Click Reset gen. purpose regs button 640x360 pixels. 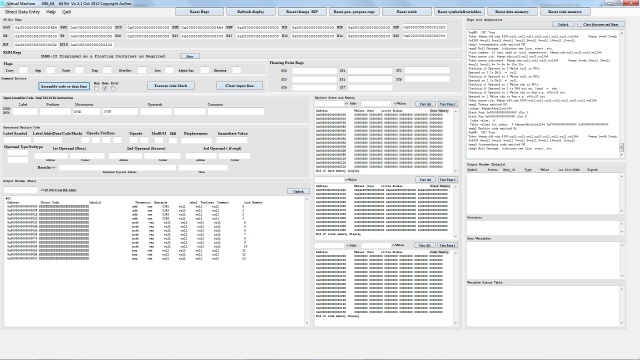point(354,12)
